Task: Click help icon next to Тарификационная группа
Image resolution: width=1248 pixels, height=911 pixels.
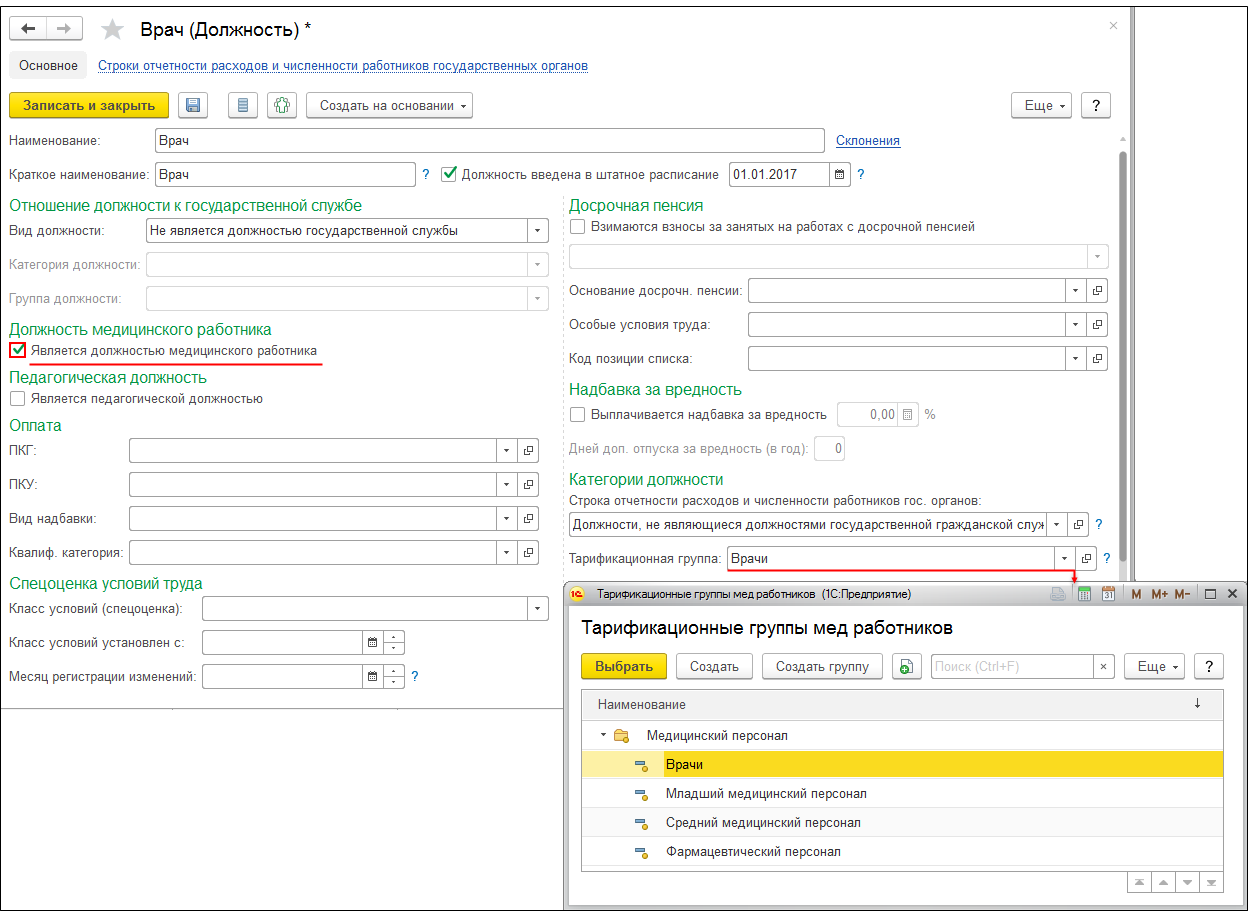Action: pos(1106,558)
